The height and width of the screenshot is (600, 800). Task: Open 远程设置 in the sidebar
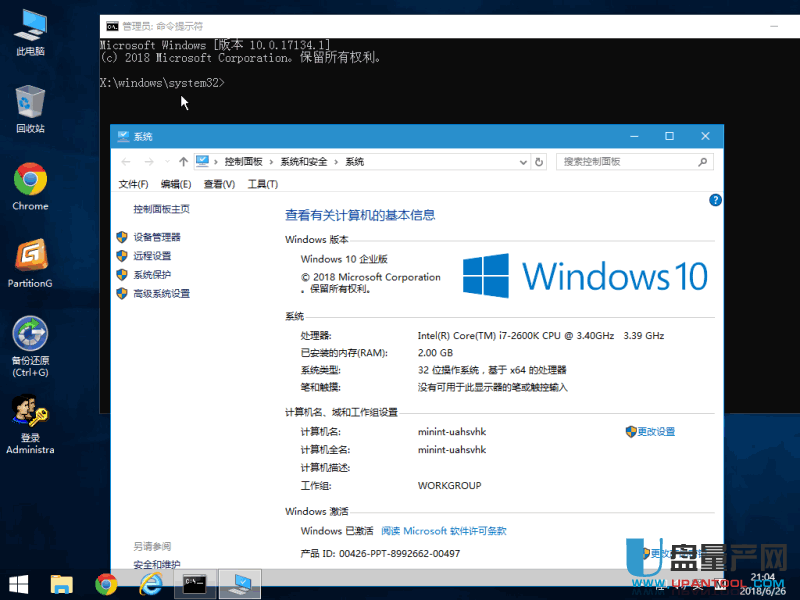(151, 255)
